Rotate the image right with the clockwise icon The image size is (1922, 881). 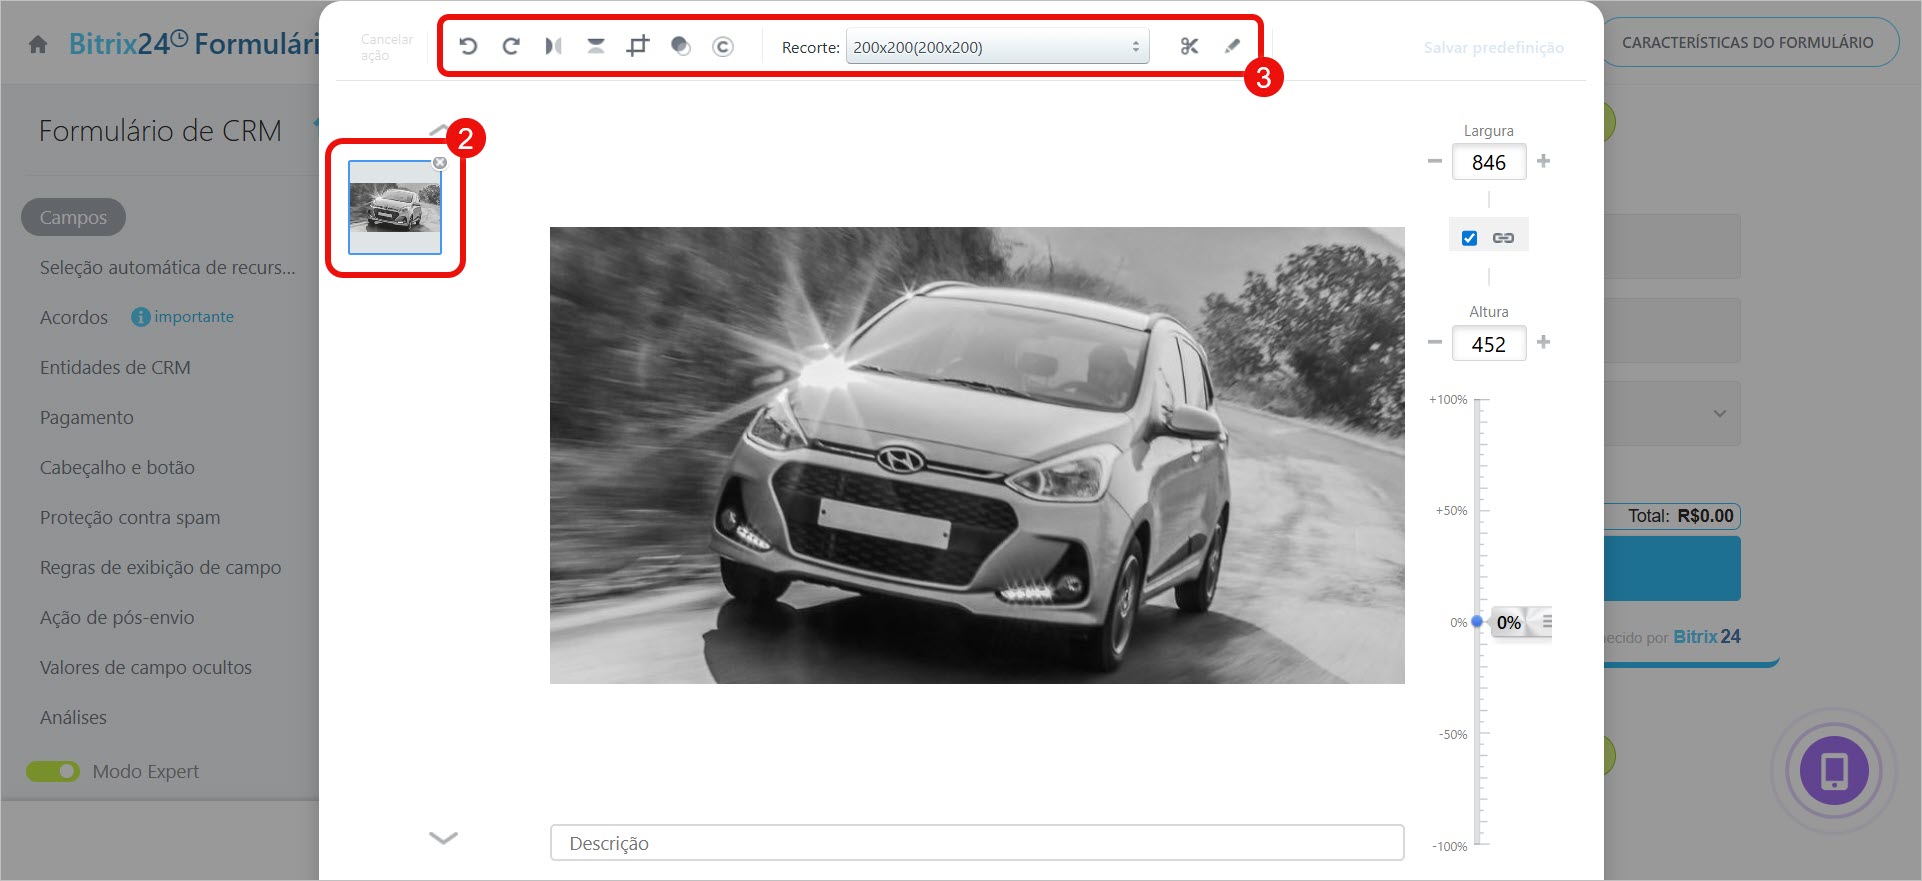pyautogui.click(x=511, y=46)
